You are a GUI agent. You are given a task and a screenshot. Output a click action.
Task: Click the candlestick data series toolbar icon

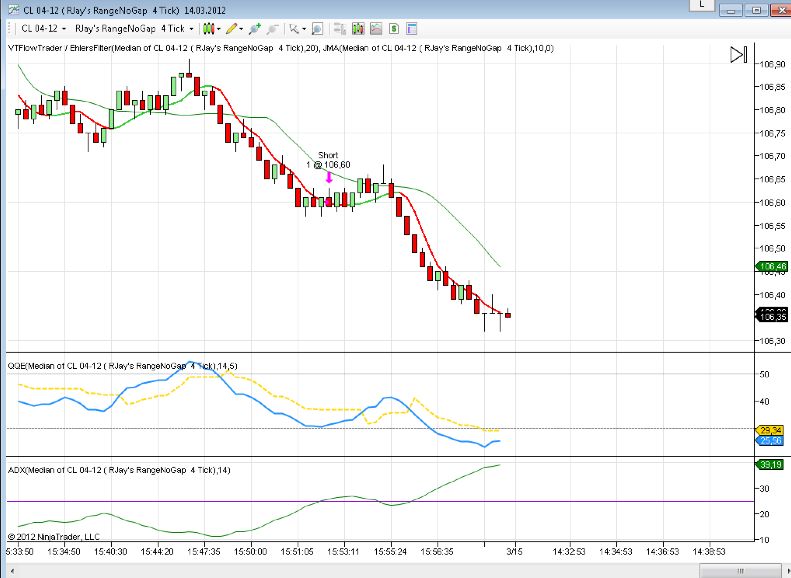coord(358,29)
